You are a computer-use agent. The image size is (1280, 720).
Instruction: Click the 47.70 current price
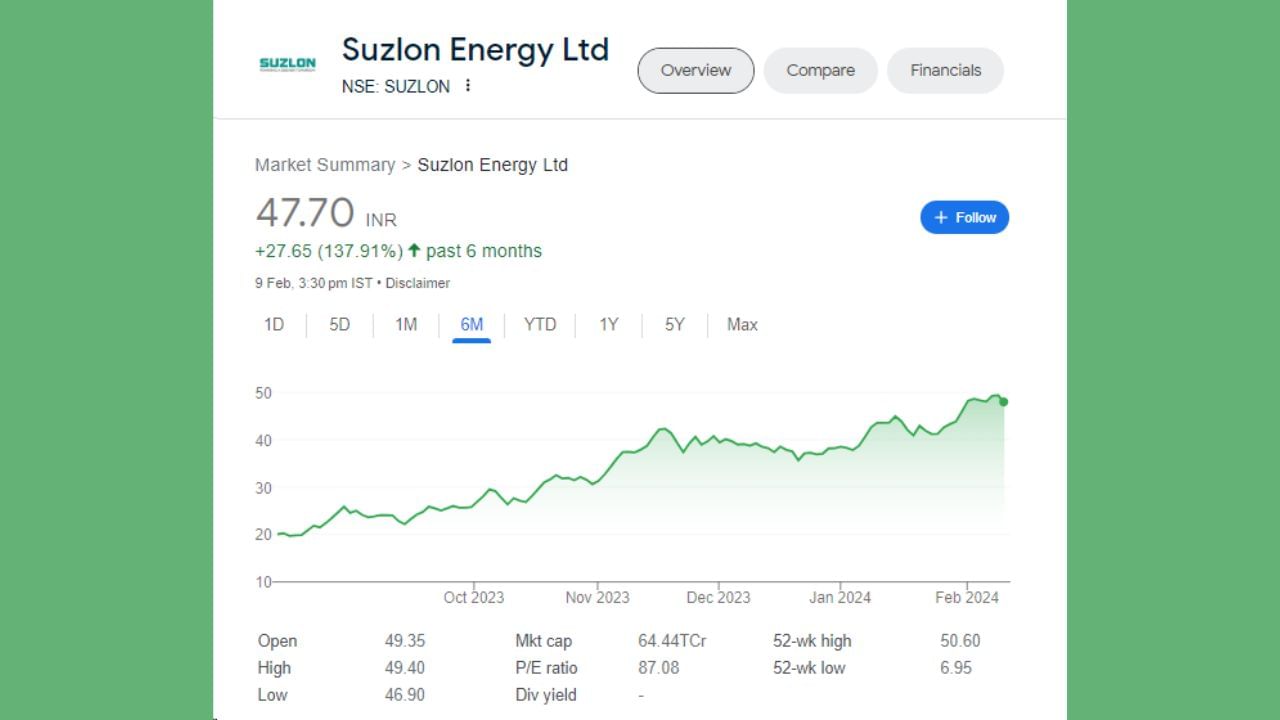tap(305, 213)
